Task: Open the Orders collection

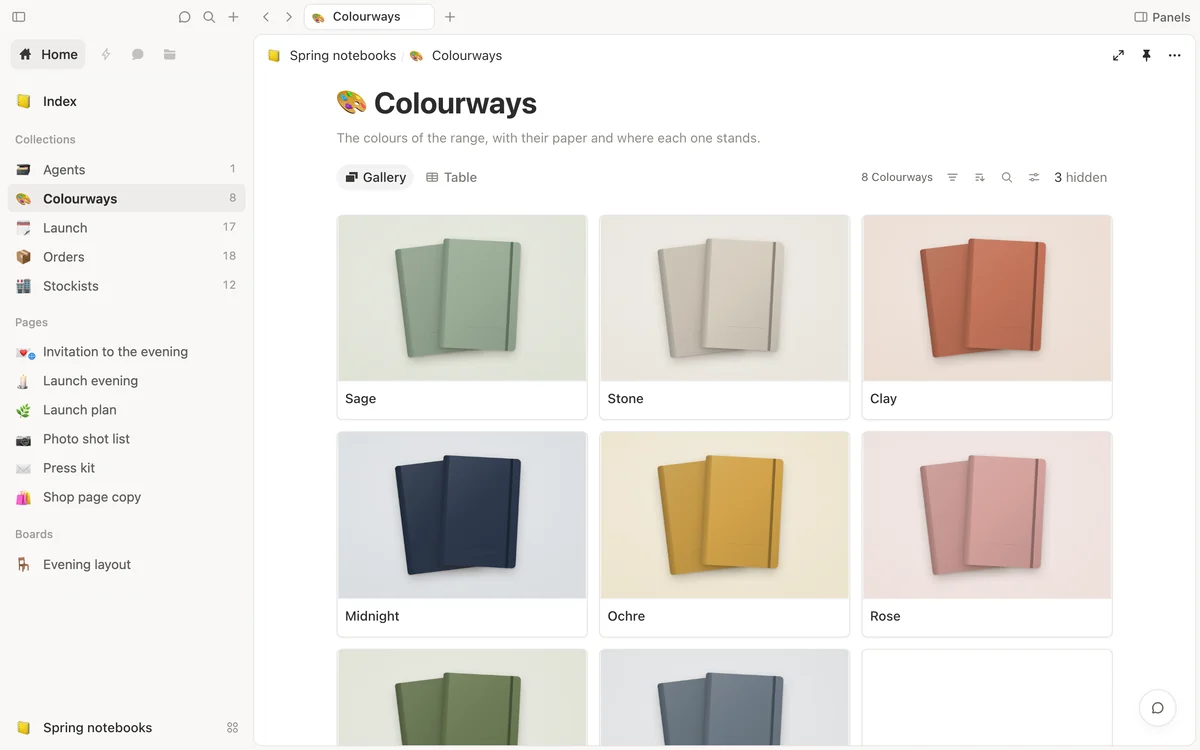Action: 126,257
